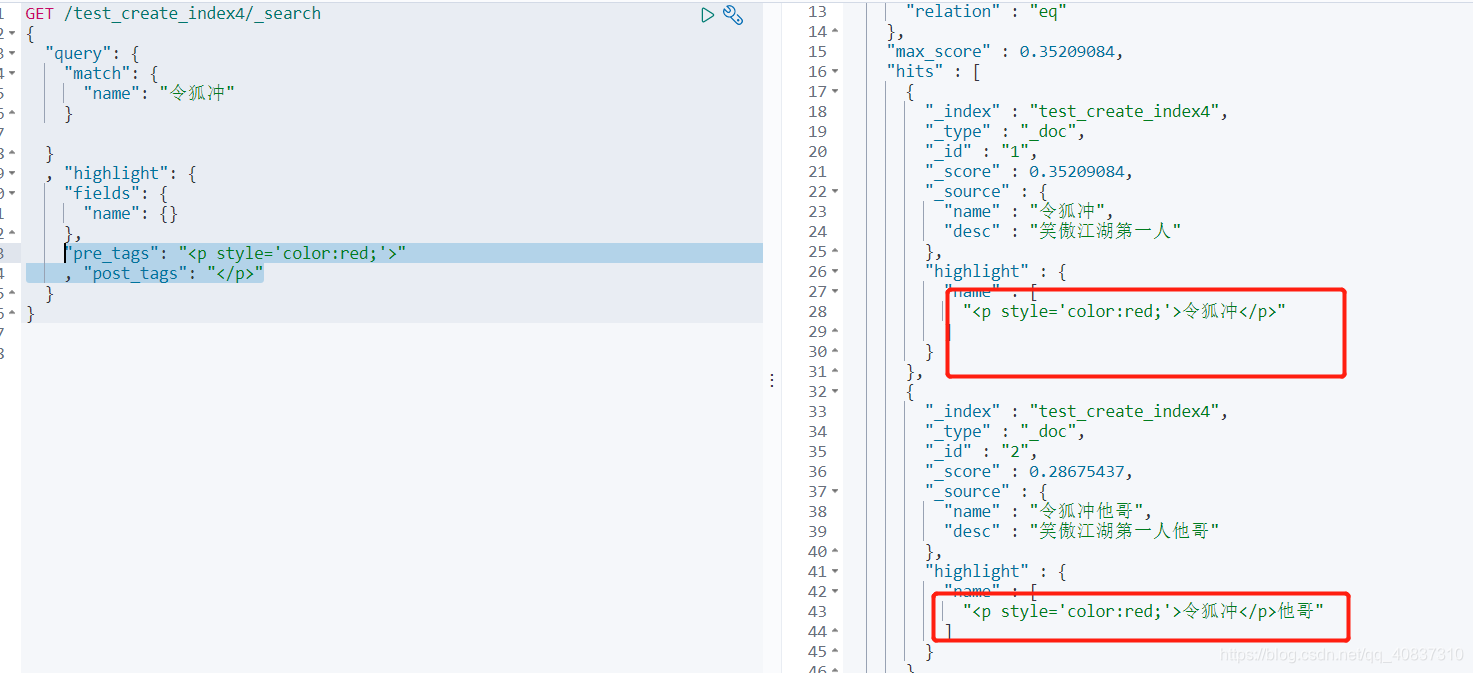Run the request with the green play icon

coord(707,15)
